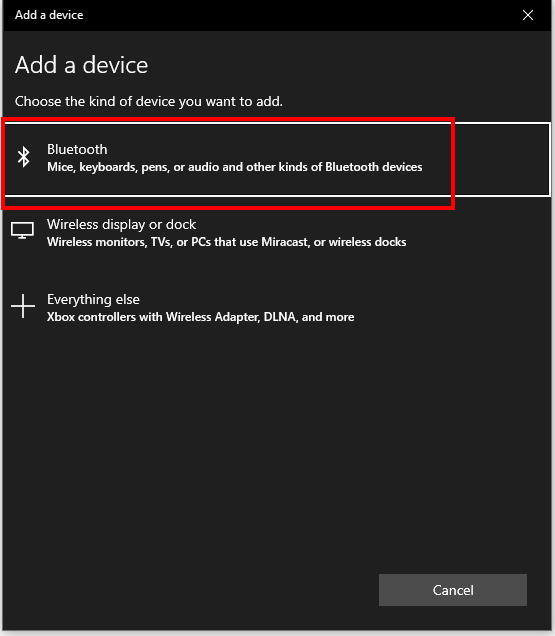
Task: Click the large Add a device heading
Action: pos(82,65)
